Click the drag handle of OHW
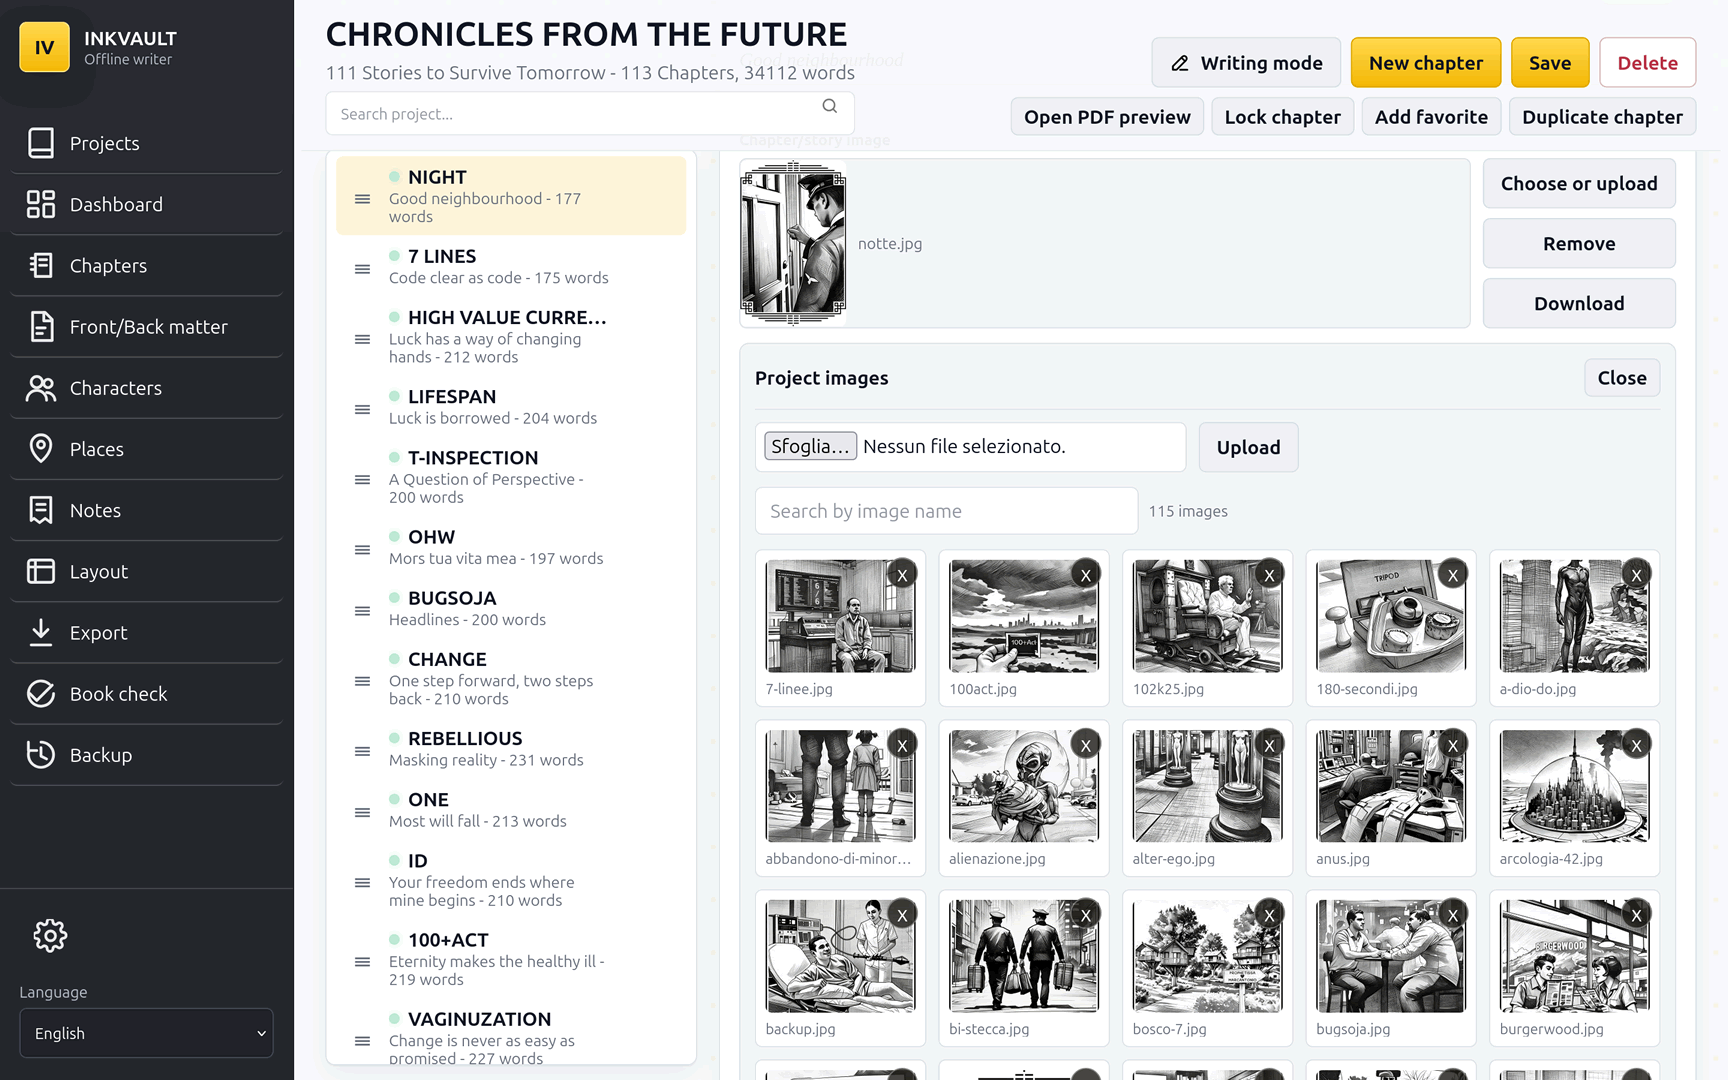Image resolution: width=1728 pixels, height=1080 pixels. pos(363,549)
